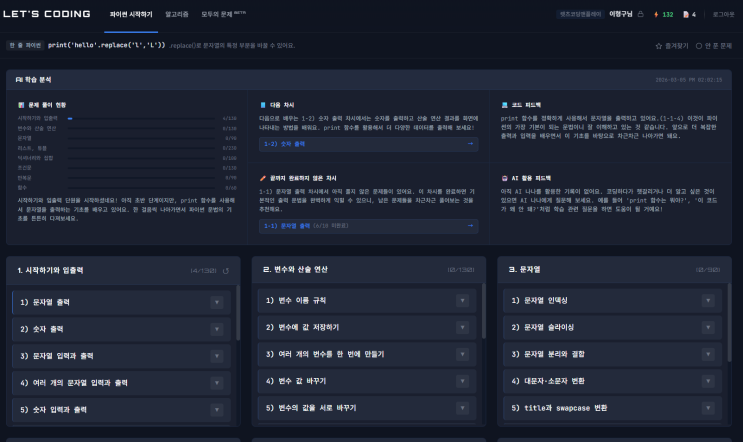Expand 4) 변수 값 바꾸기 arrow
The width and height of the screenshot is (743, 442).
tap(462, 381)
